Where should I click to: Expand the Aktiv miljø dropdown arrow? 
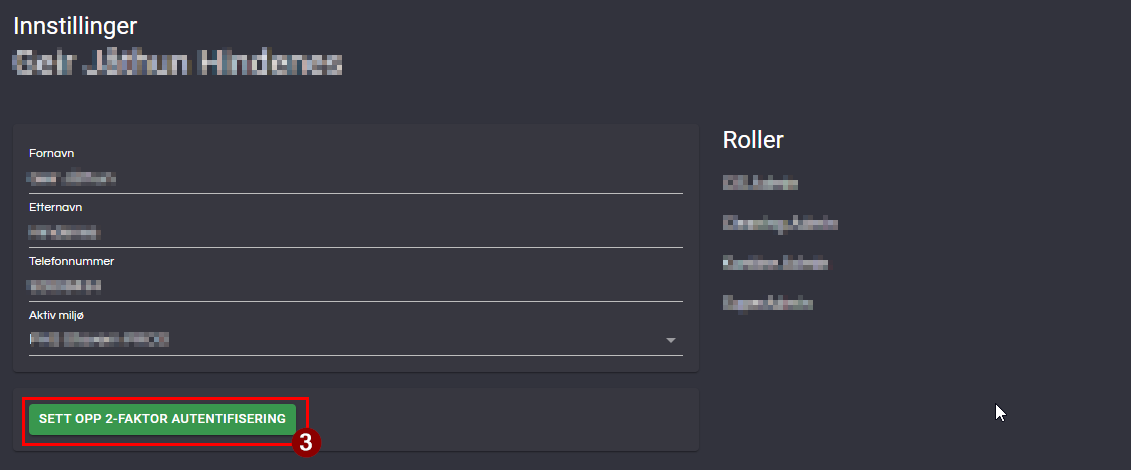[671, 341]
